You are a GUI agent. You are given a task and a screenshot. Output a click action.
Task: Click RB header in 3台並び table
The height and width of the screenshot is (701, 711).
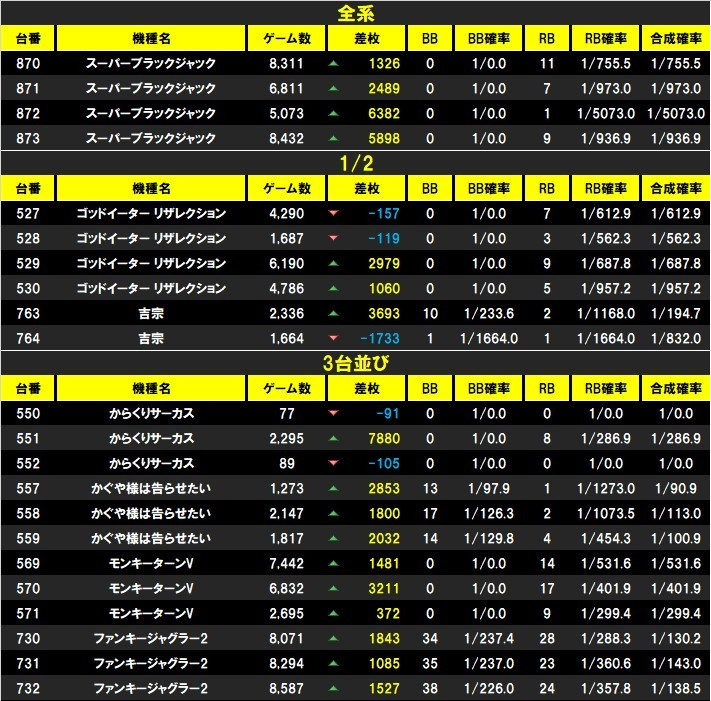(546, 388)
